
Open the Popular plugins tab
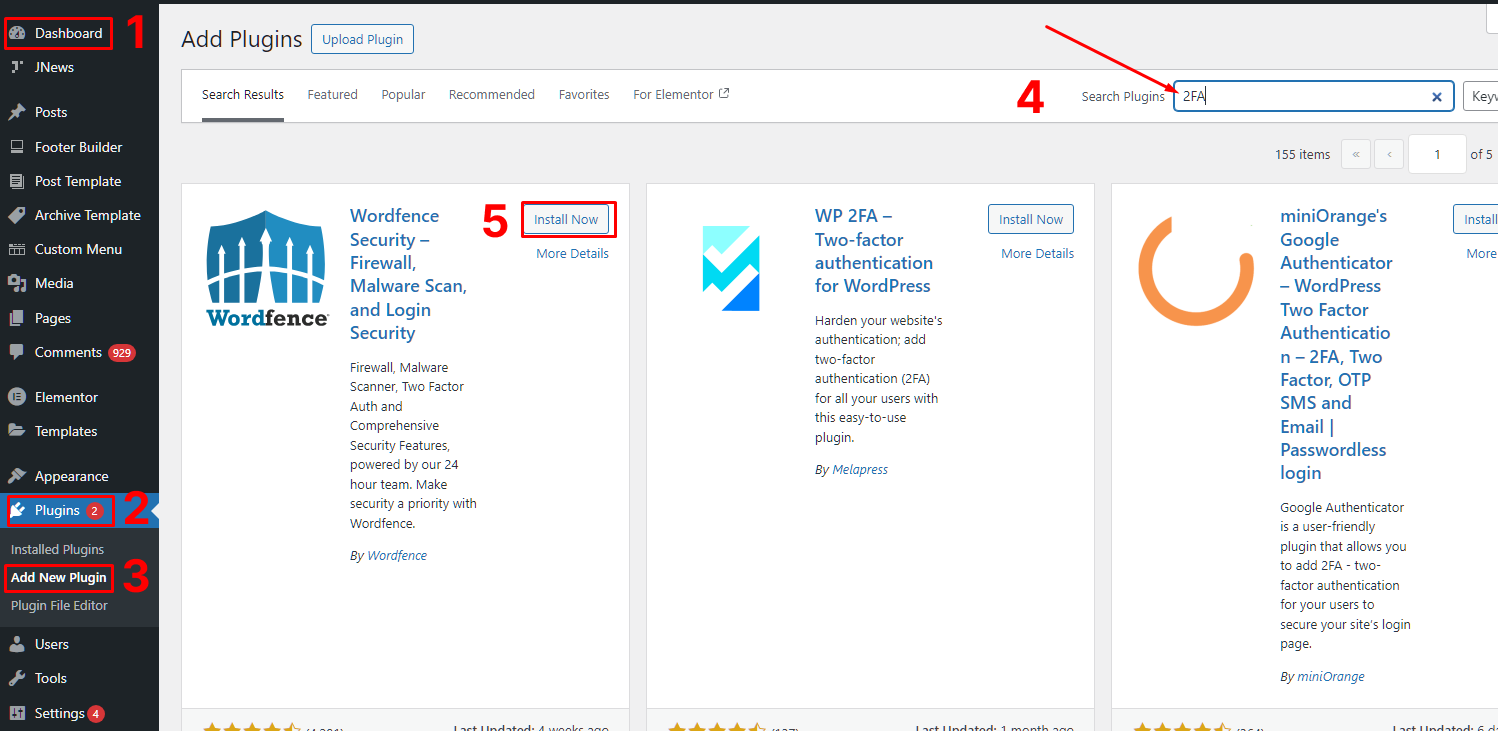point(403,94)
